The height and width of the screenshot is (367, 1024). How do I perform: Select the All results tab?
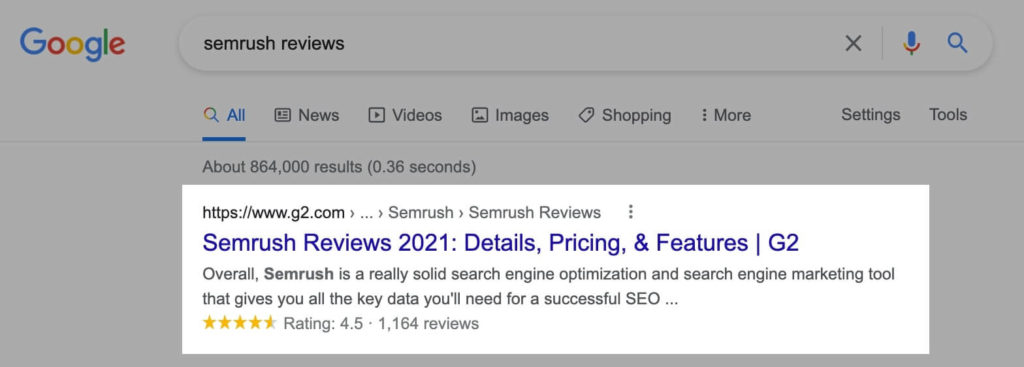tap(224, 116)
